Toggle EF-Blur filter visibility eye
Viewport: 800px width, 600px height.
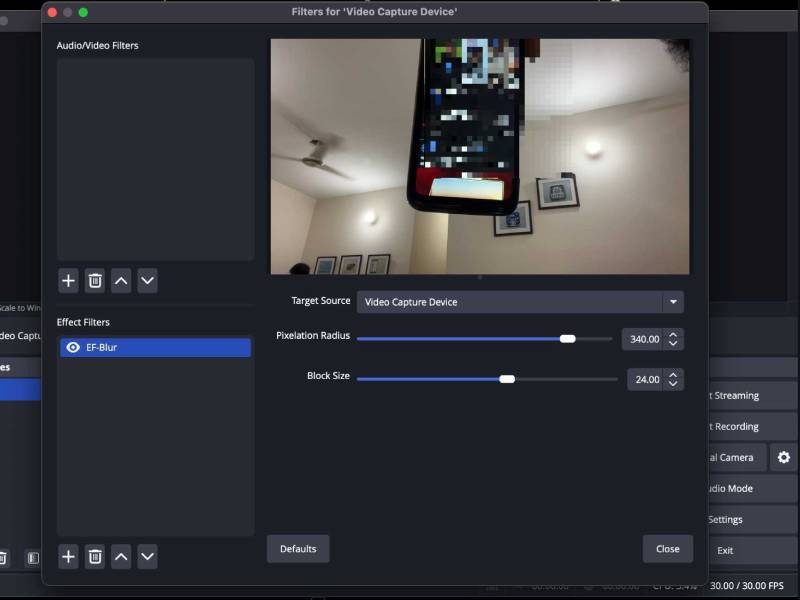point(71,347)
